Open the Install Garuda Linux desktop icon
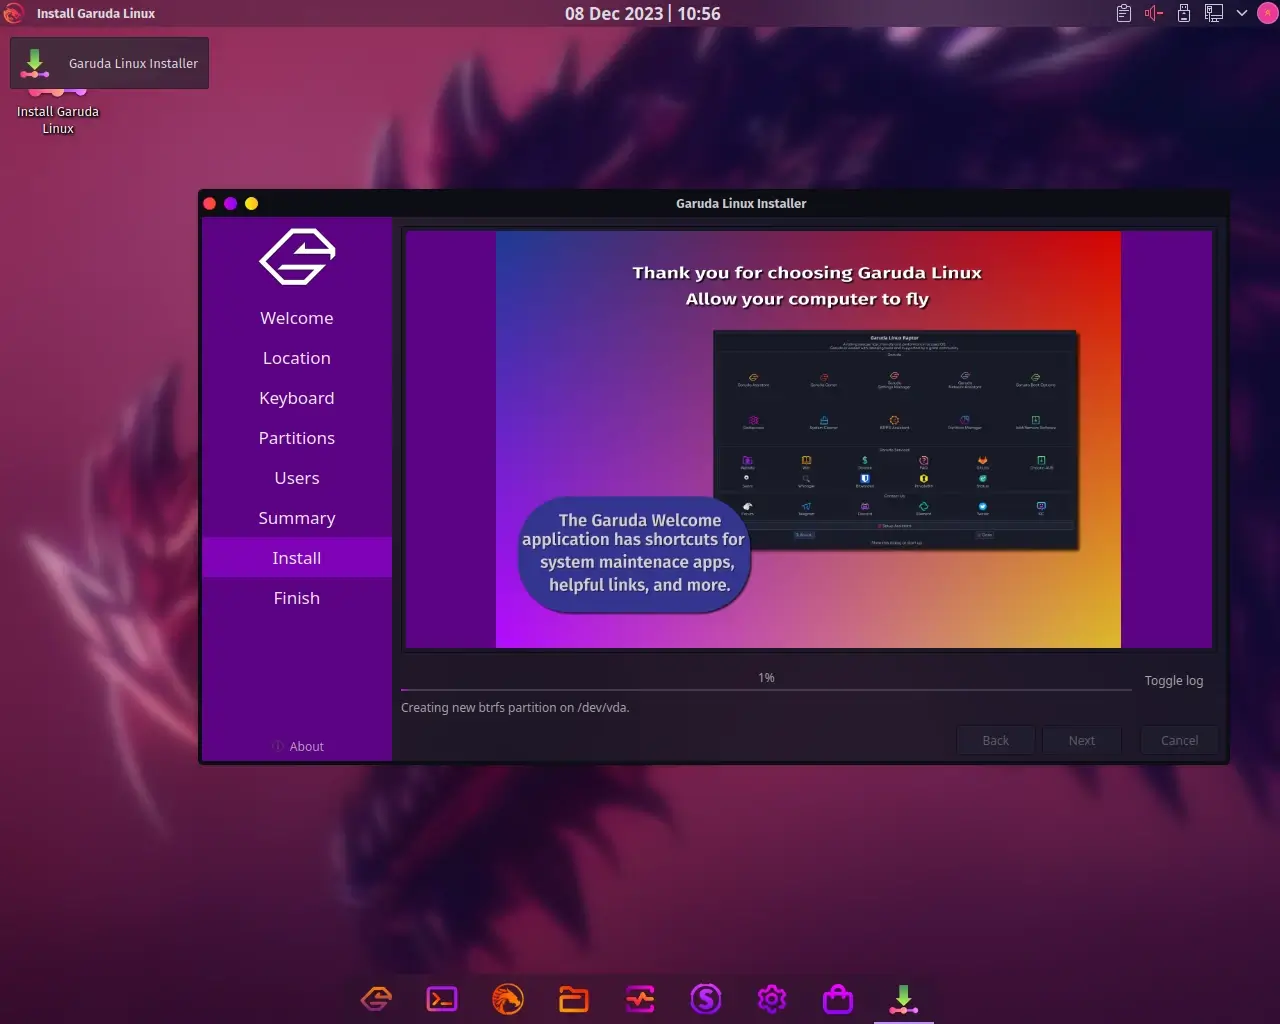This screenshot has height=1024, width=1280. [58, 110]
